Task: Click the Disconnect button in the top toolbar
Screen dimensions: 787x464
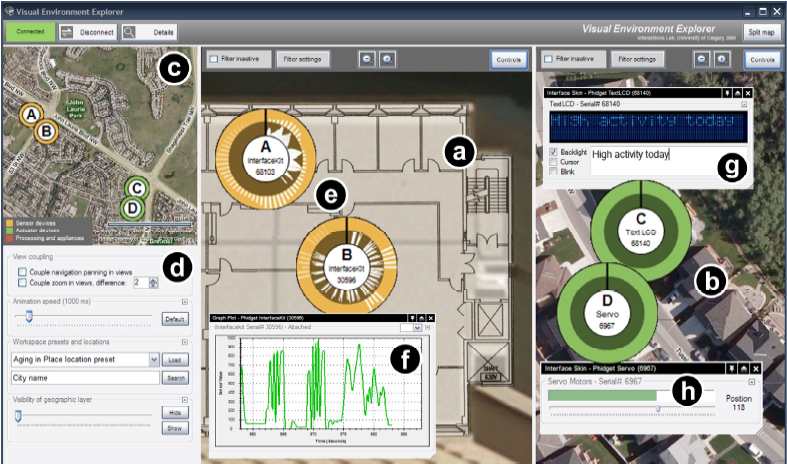Action: click(x=88, y=32)
